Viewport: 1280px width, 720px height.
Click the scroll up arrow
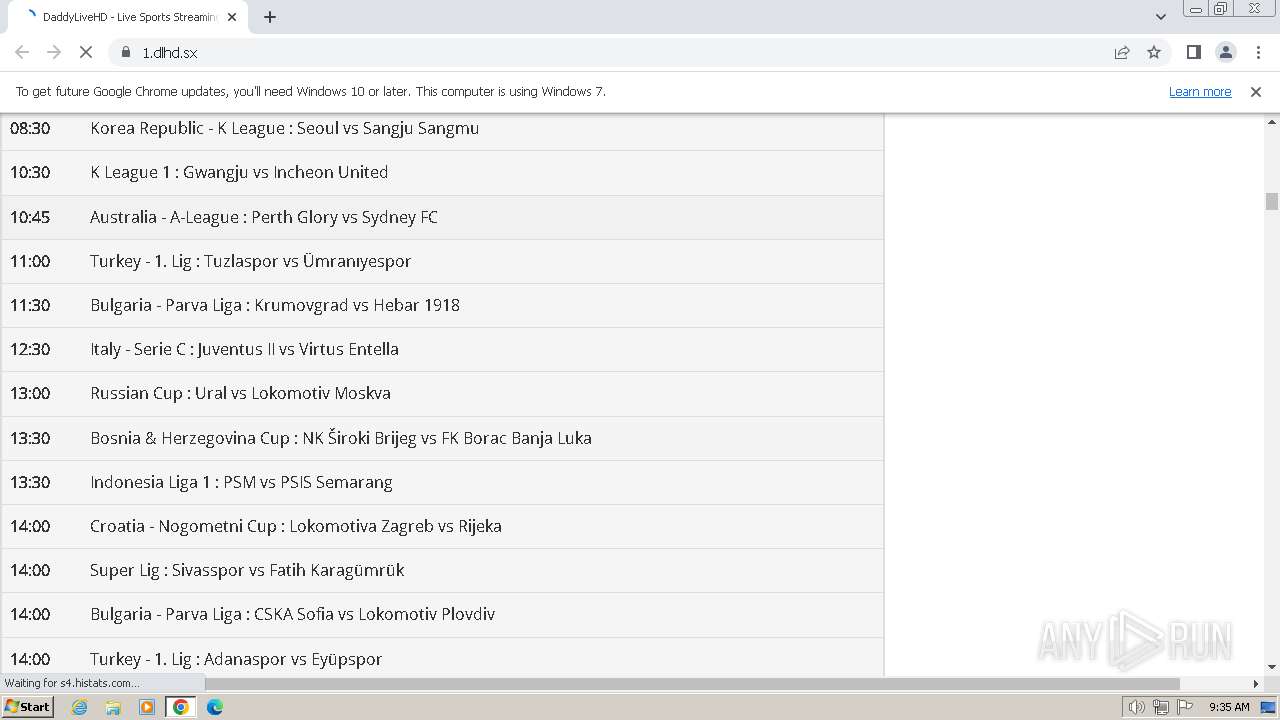click(x=1271, y=121)
